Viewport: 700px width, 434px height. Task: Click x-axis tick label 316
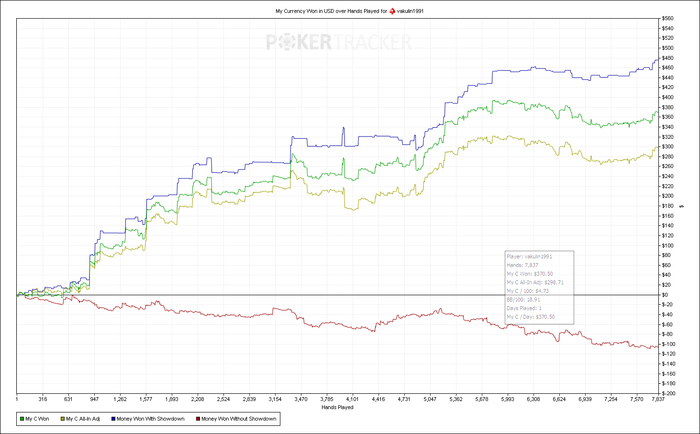click(x=42, y=399)
